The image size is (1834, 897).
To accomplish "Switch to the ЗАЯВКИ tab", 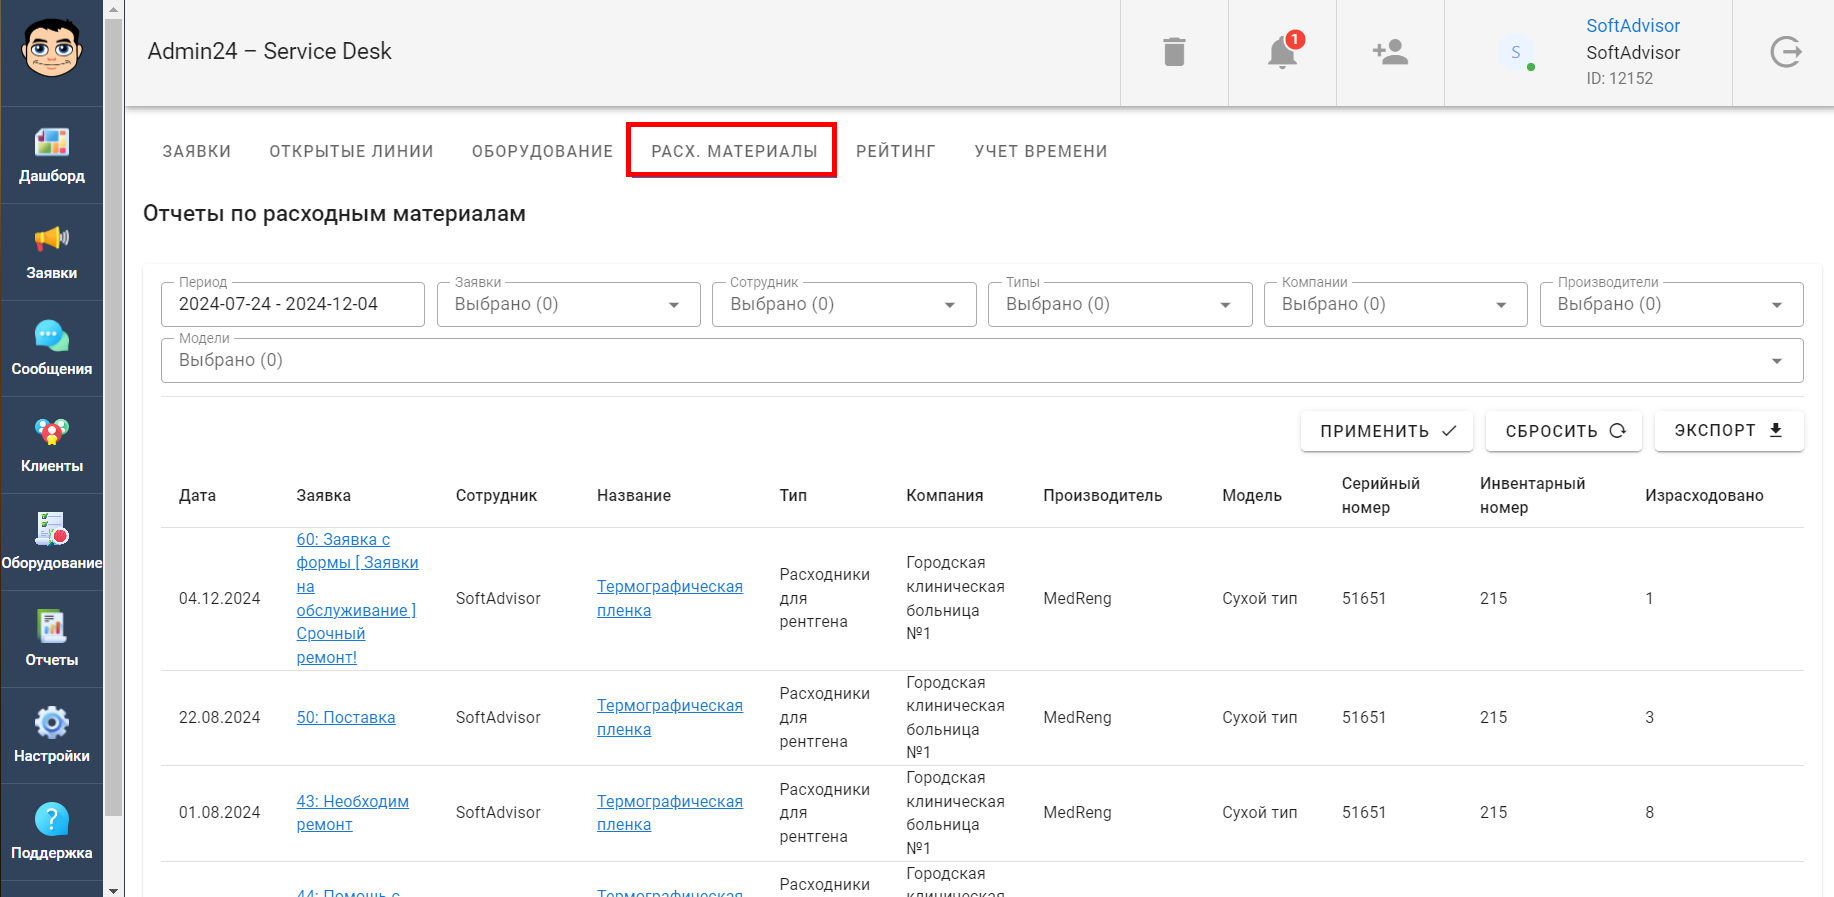I will (197, 151).
